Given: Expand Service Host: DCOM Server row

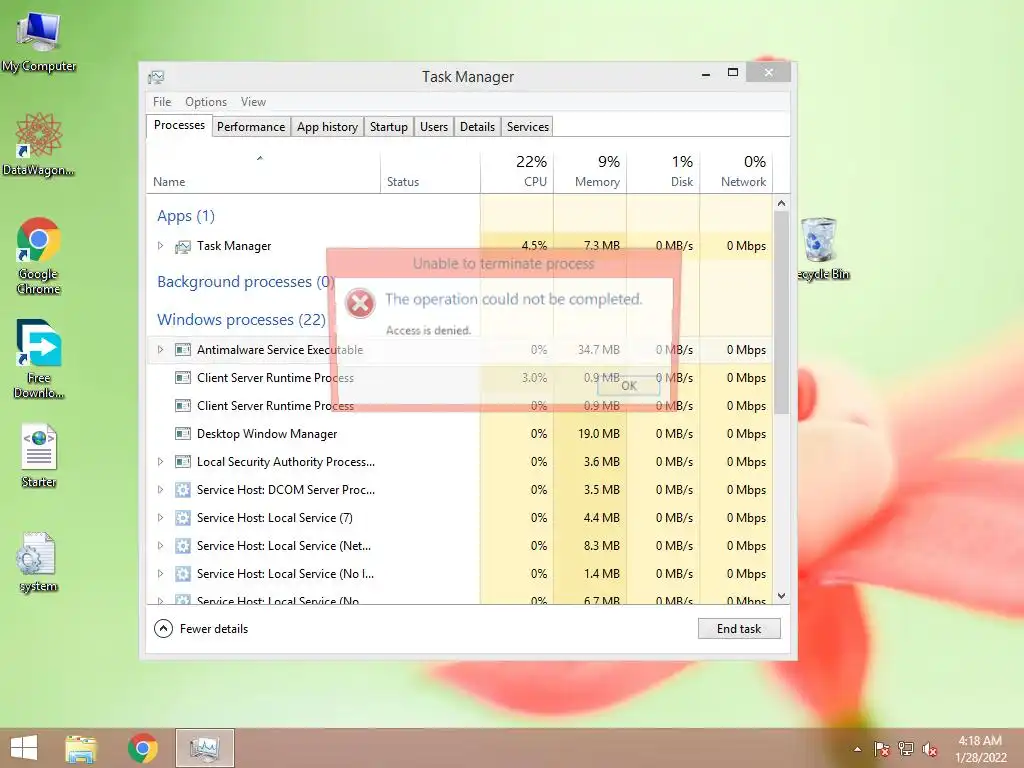Looking at the screenshot, I should click(x=161, y=490).
